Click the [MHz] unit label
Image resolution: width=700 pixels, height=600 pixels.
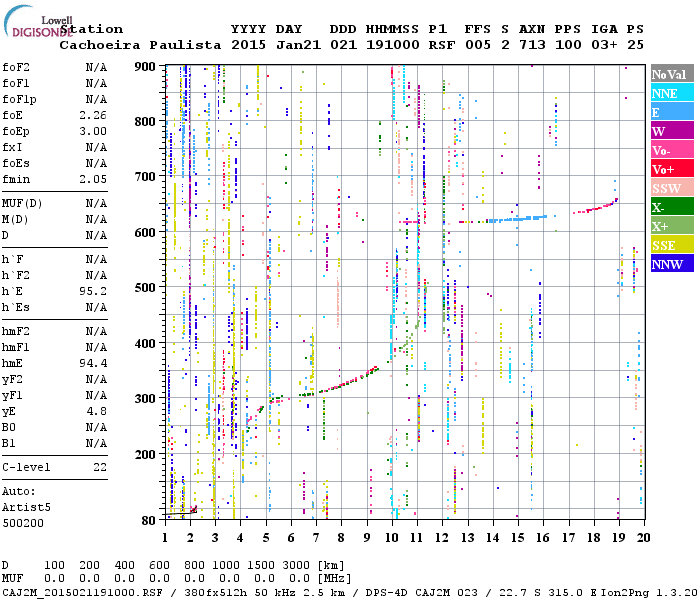coord(334,579)
